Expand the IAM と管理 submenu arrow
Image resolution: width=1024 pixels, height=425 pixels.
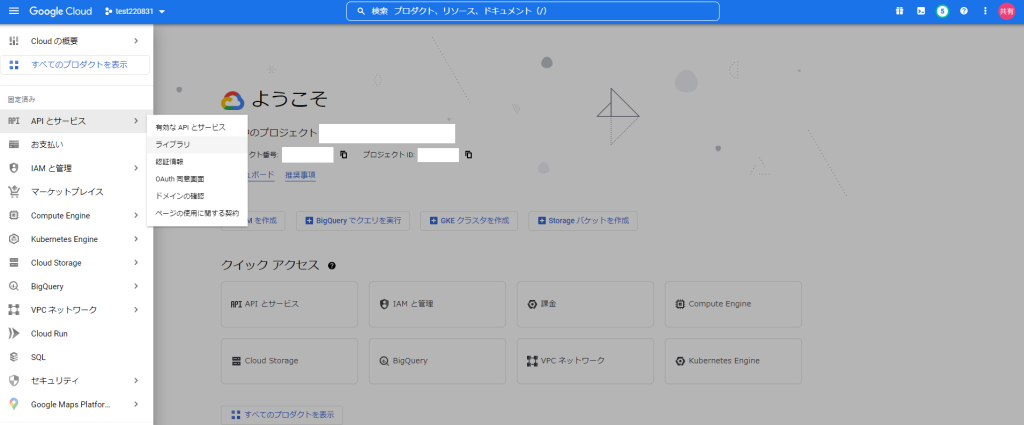point(136,168)
